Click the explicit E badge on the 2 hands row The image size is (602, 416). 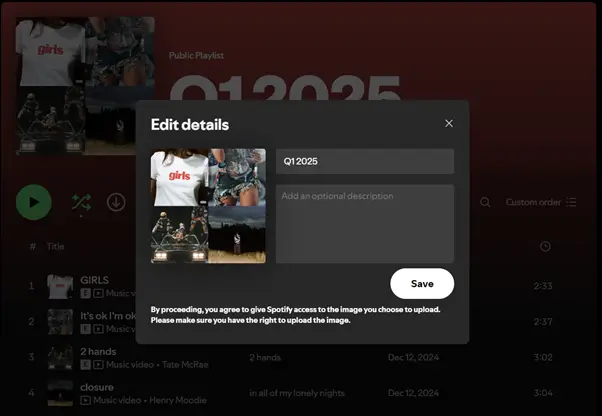pyautogui.click(x=85, y=365)
